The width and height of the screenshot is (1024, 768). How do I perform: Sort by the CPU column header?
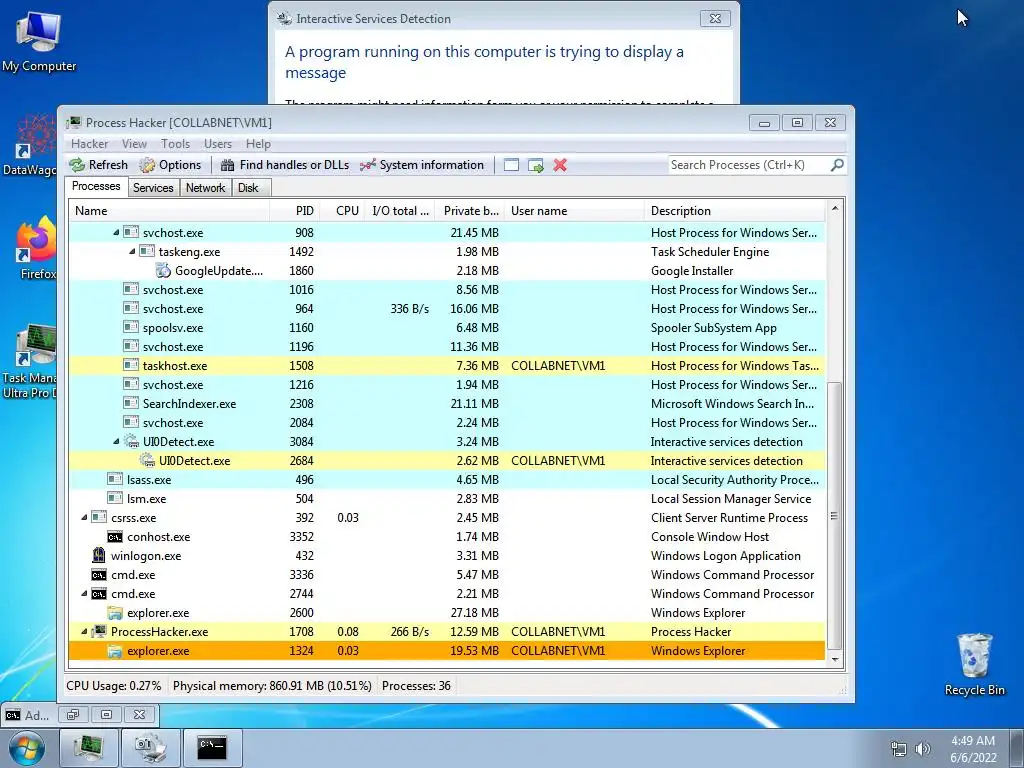(344, 211)
